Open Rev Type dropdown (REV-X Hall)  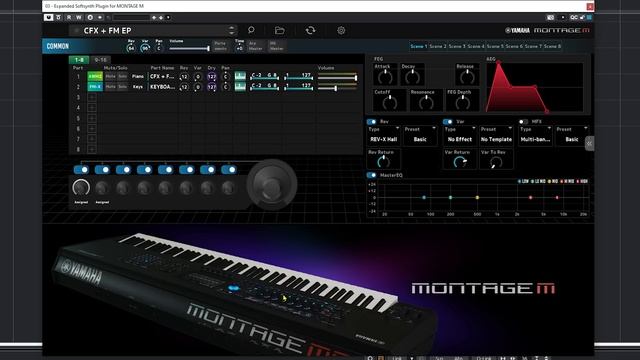(384, 136)
